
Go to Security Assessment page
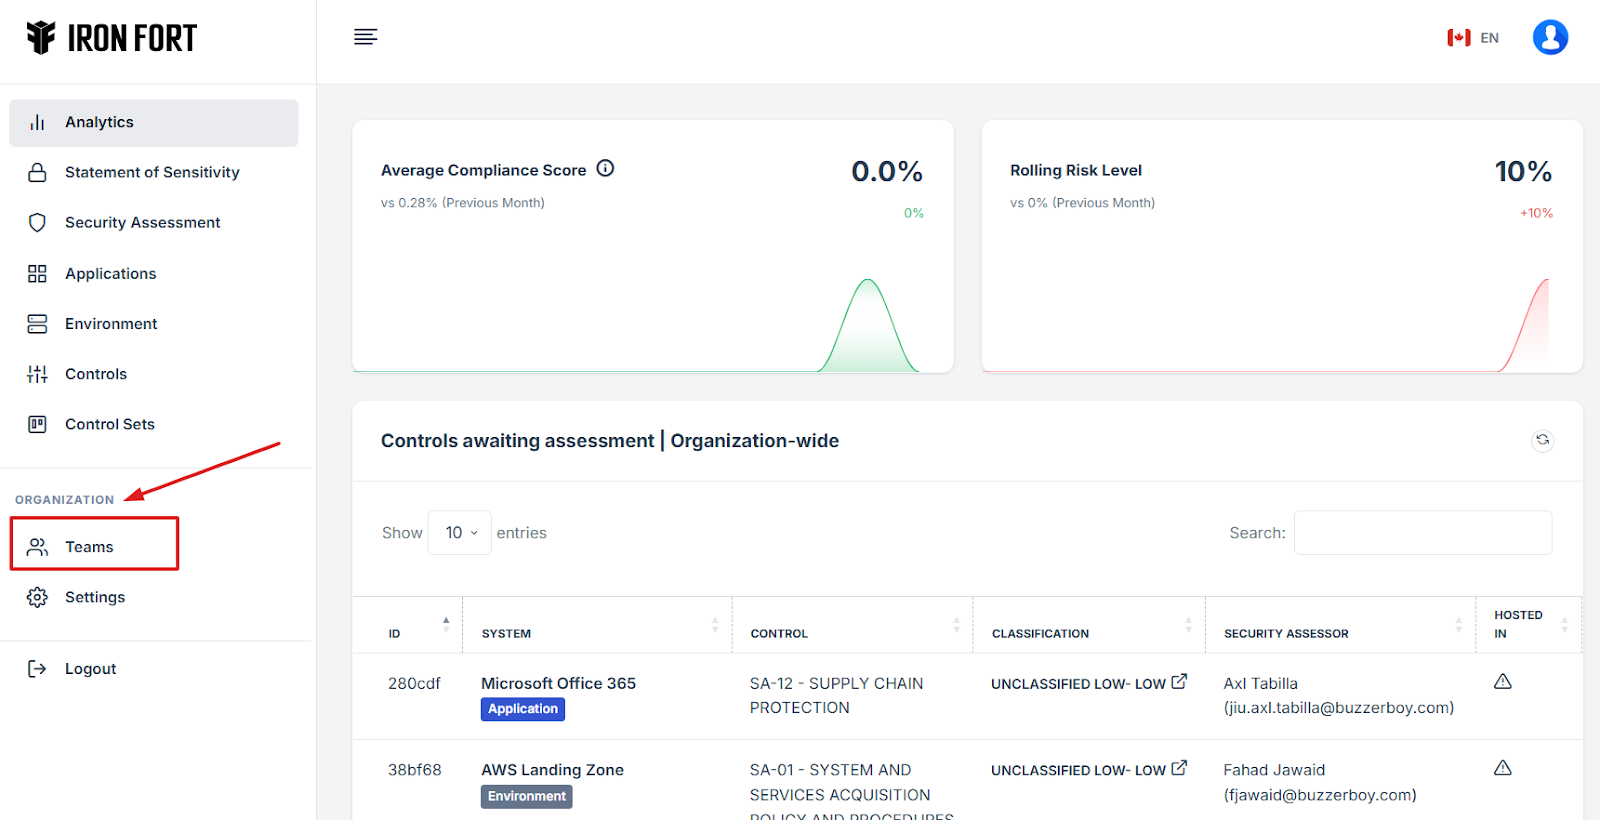(x=142, y=222)
